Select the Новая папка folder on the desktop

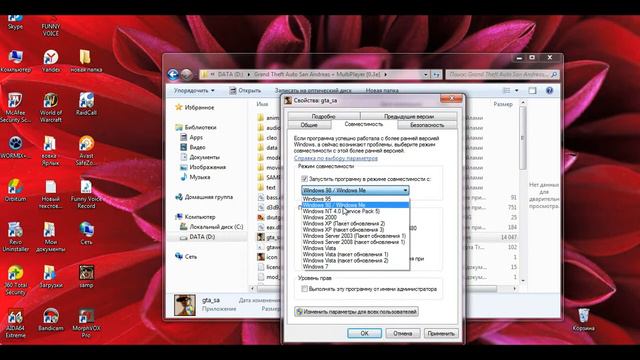tap(86, 61)
